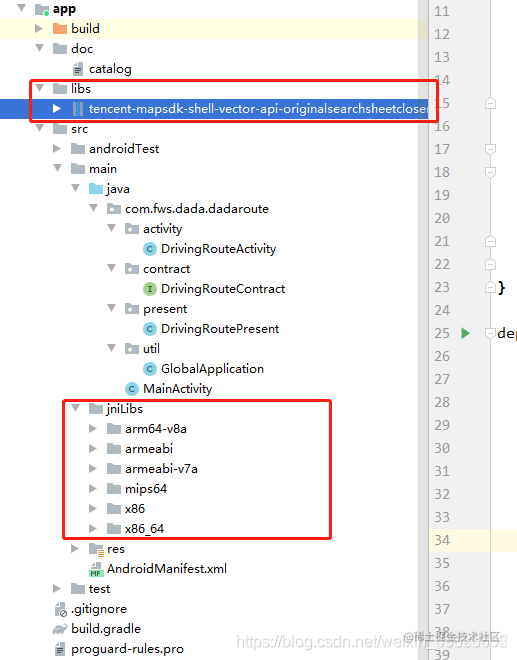The height and width of the screenshot is (660, 517).
Task: Toggle the code fold marker on line 17
Action: (x=490, y=149)
